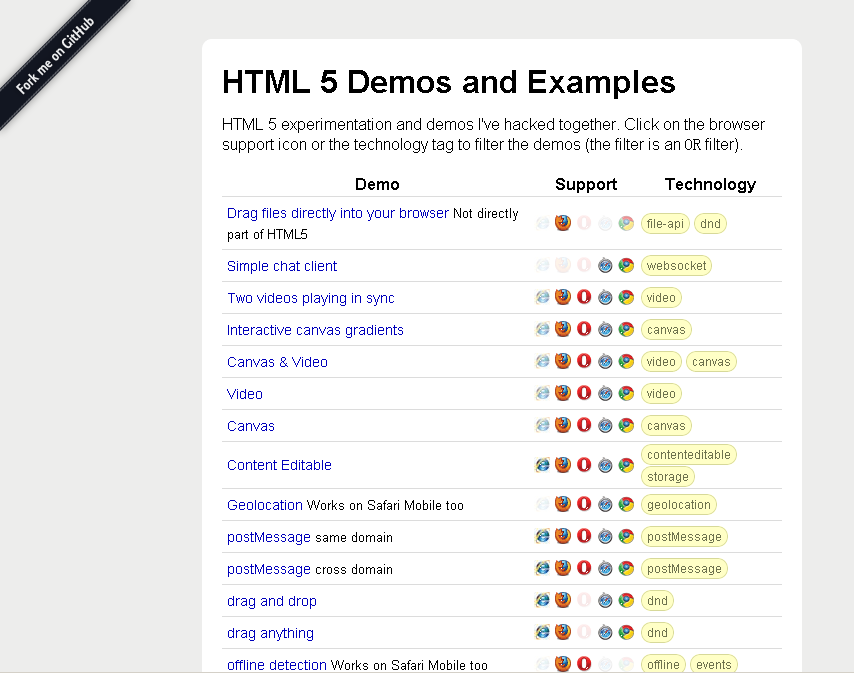The height and width of the screenshot is (673, 854).
Task: Filter by the websocket tag
Action: [x=676, y=266]
